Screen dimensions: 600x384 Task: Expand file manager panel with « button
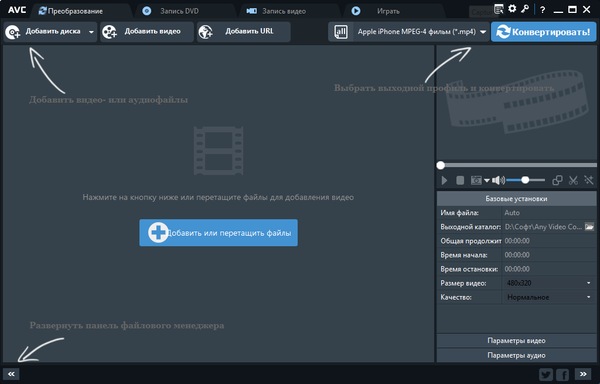[11, 374]
